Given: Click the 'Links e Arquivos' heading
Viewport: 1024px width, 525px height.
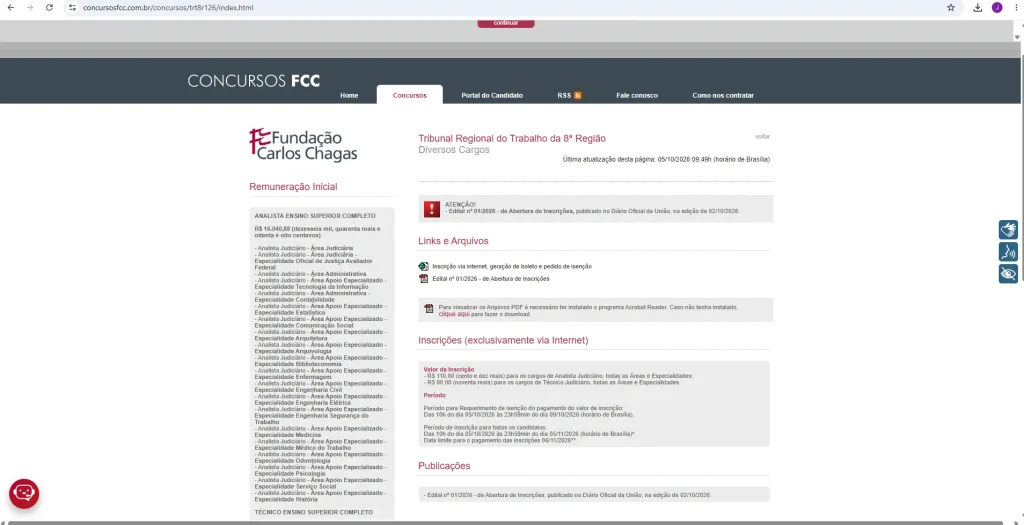Looking at the screenshot, I should [x=453, y=241].
